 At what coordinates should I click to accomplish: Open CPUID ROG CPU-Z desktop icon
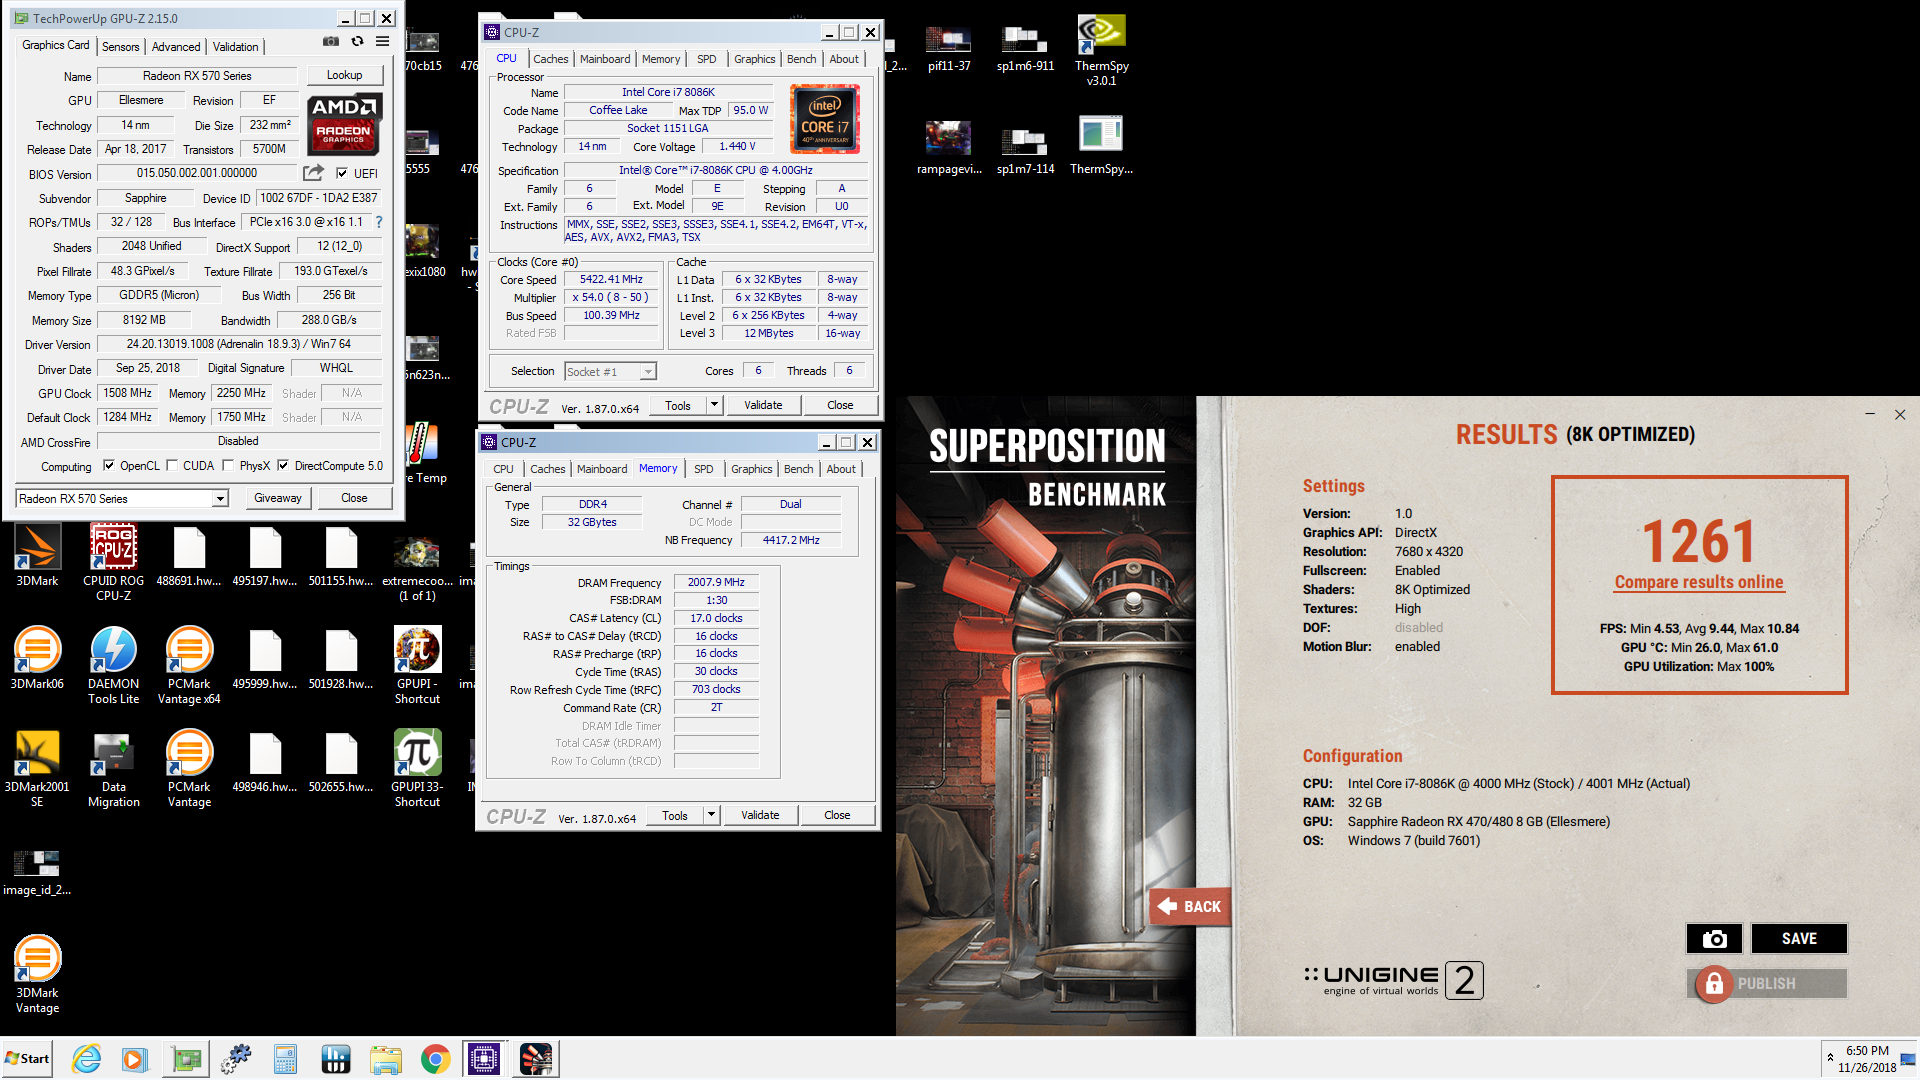(113, 563)
